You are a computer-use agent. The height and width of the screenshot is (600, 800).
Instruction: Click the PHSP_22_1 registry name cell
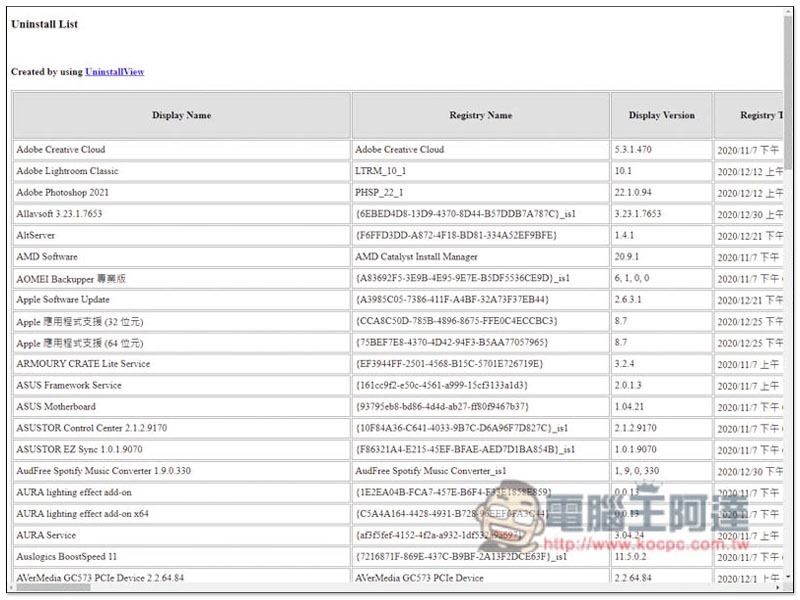(481, 192)
